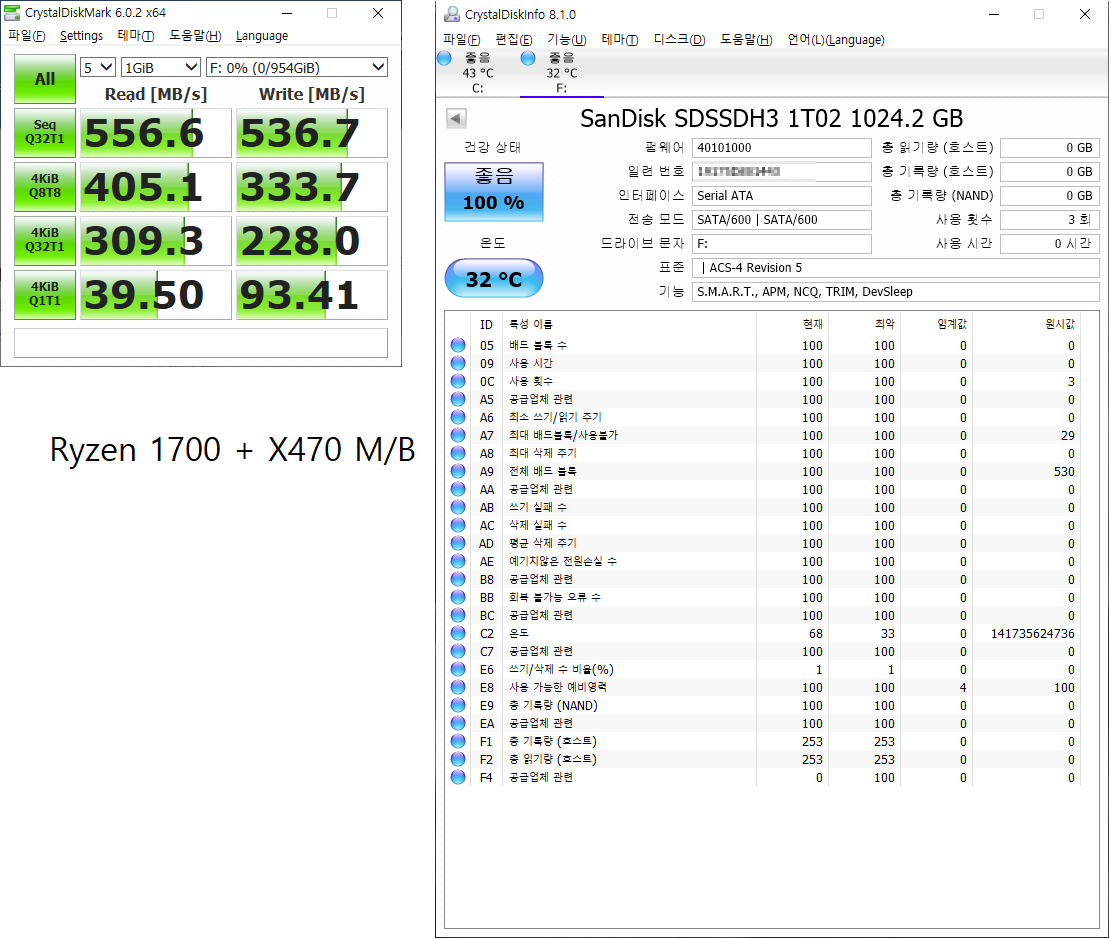Click the previous disk arrow button

456,118
